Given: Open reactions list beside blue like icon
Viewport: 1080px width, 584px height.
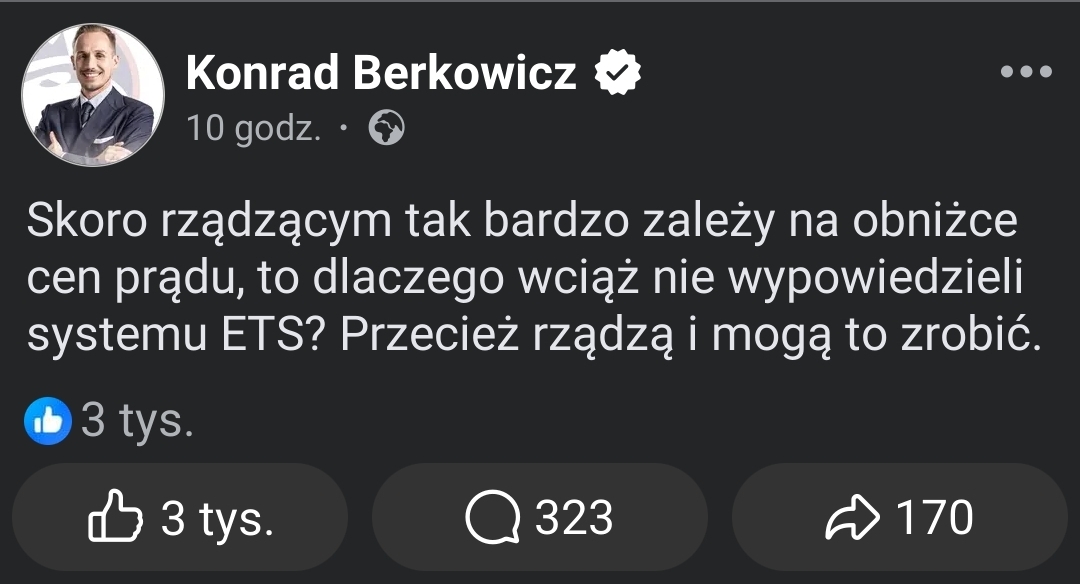Looking at the screenshot, I should point(137,422).
